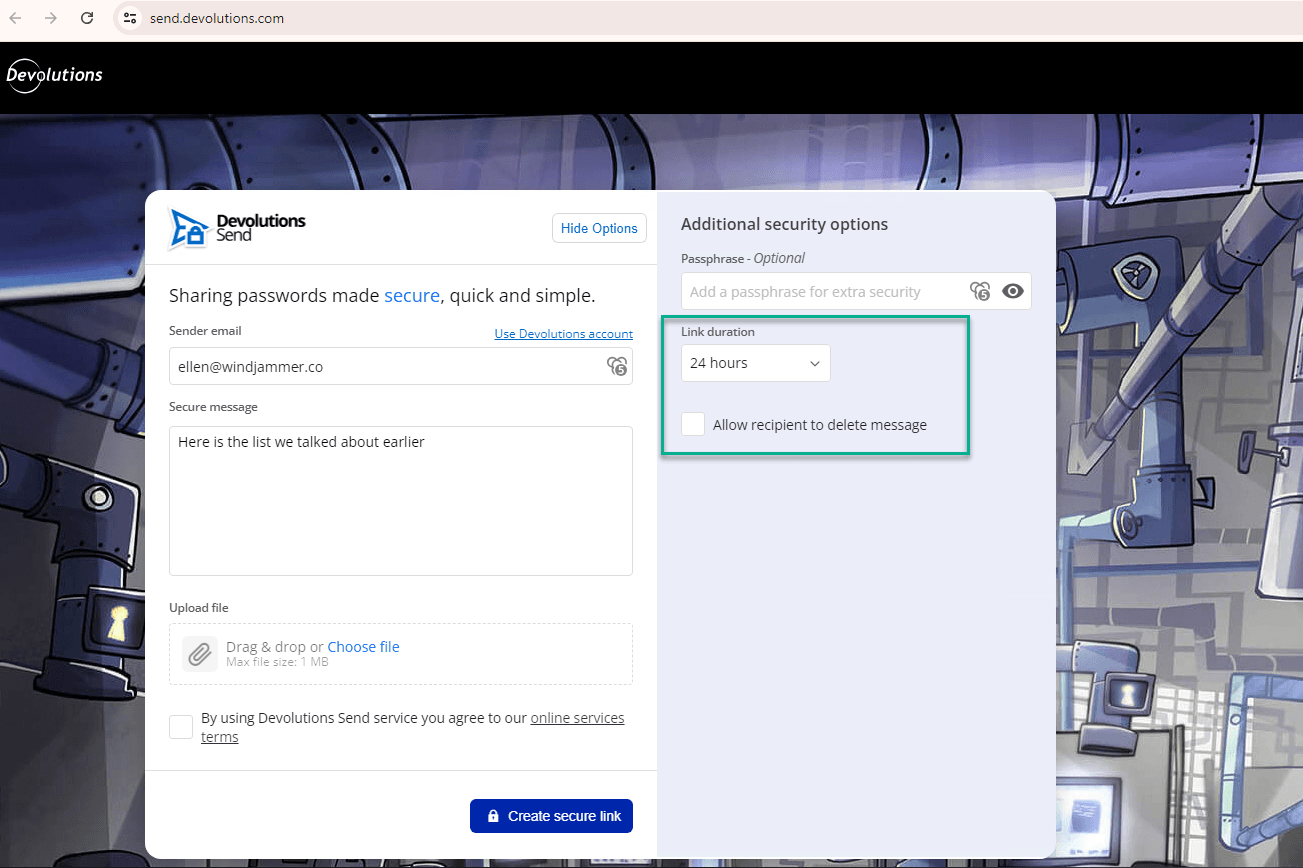The height and width of the screenshot is (868, 1303).
Task: Enable Allow recipient to delete message
Action: (693, 424)
